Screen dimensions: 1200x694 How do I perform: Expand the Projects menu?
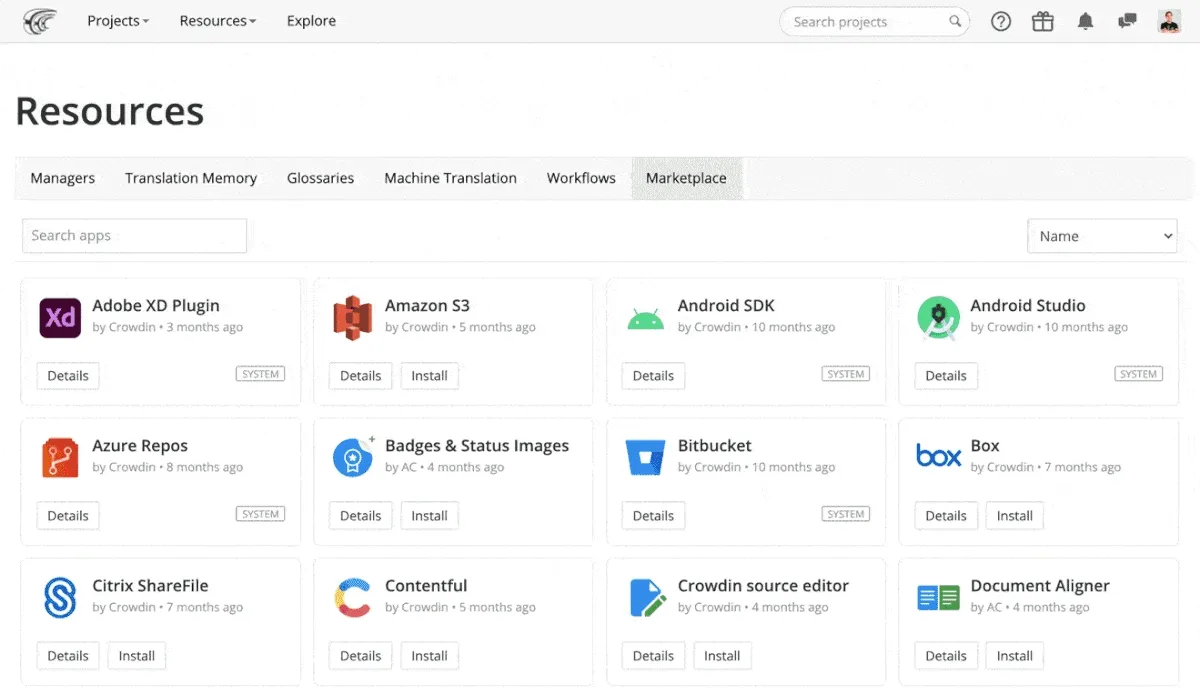point(118,21)
